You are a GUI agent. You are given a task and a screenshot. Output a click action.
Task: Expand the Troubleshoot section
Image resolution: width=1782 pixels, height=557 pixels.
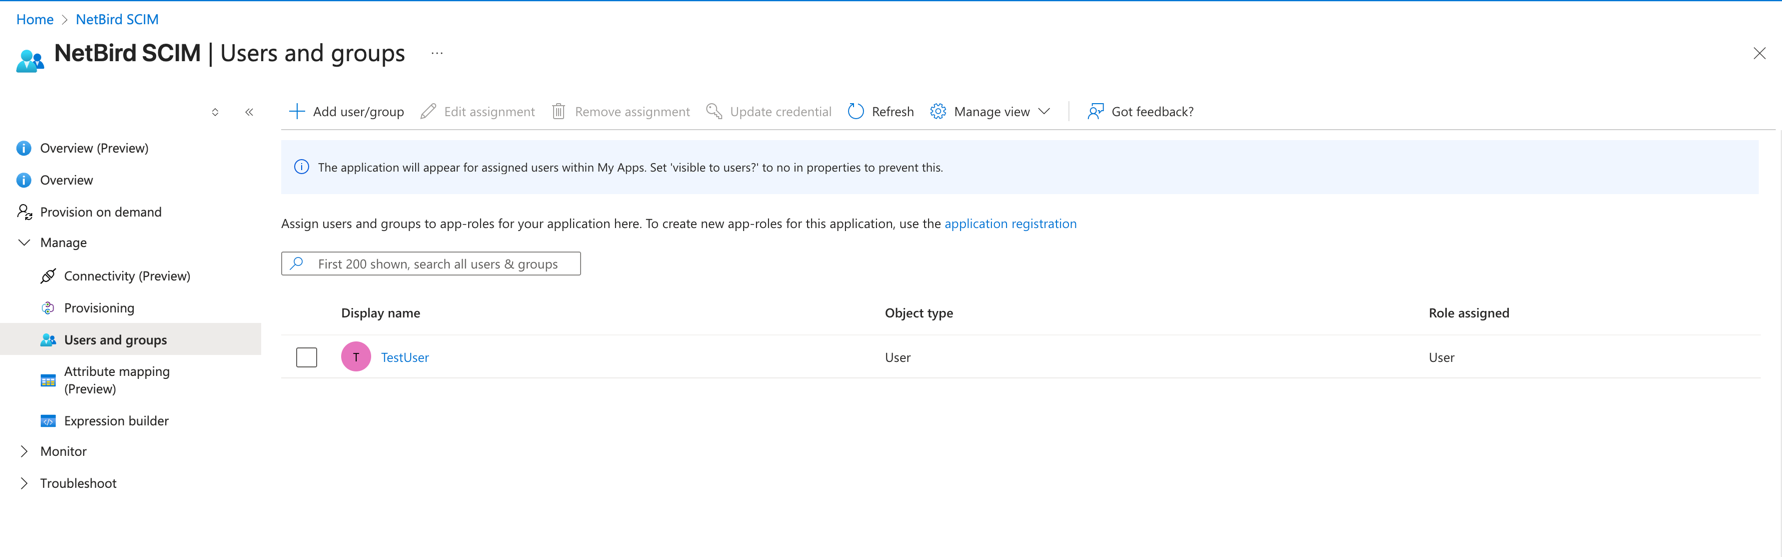click(x=24, y=484)
